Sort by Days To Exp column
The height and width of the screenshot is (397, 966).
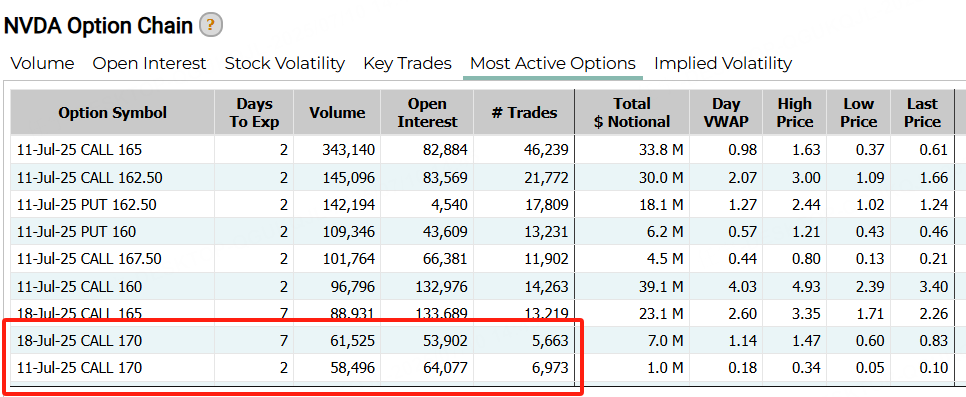[x=254, y=113]
